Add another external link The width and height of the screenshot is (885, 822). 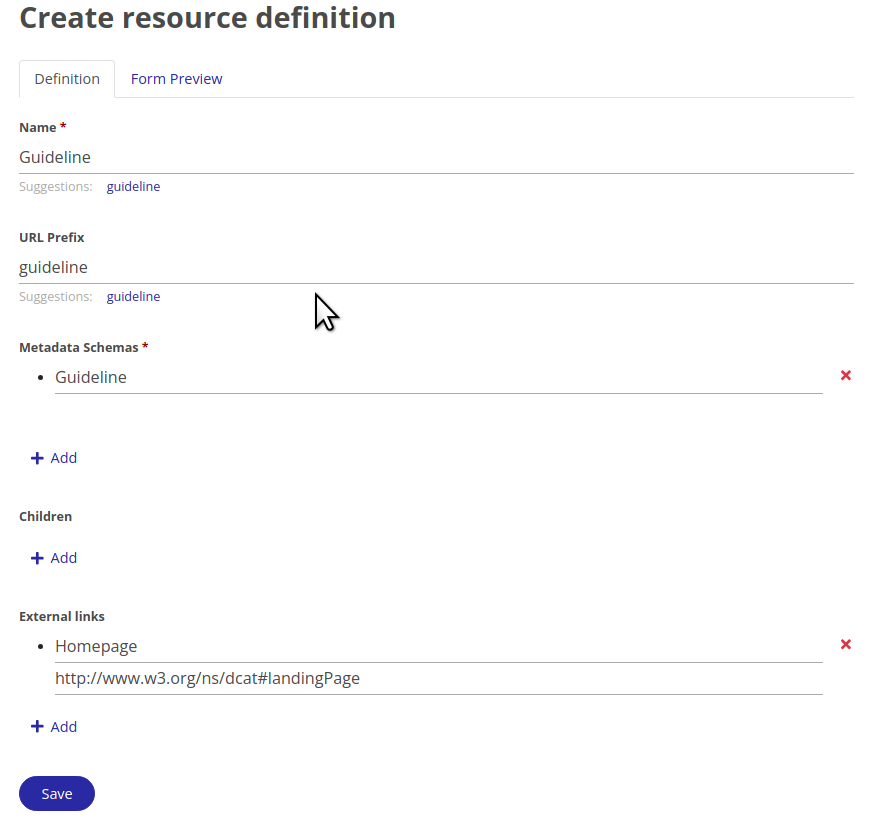[x=54, y=727]
